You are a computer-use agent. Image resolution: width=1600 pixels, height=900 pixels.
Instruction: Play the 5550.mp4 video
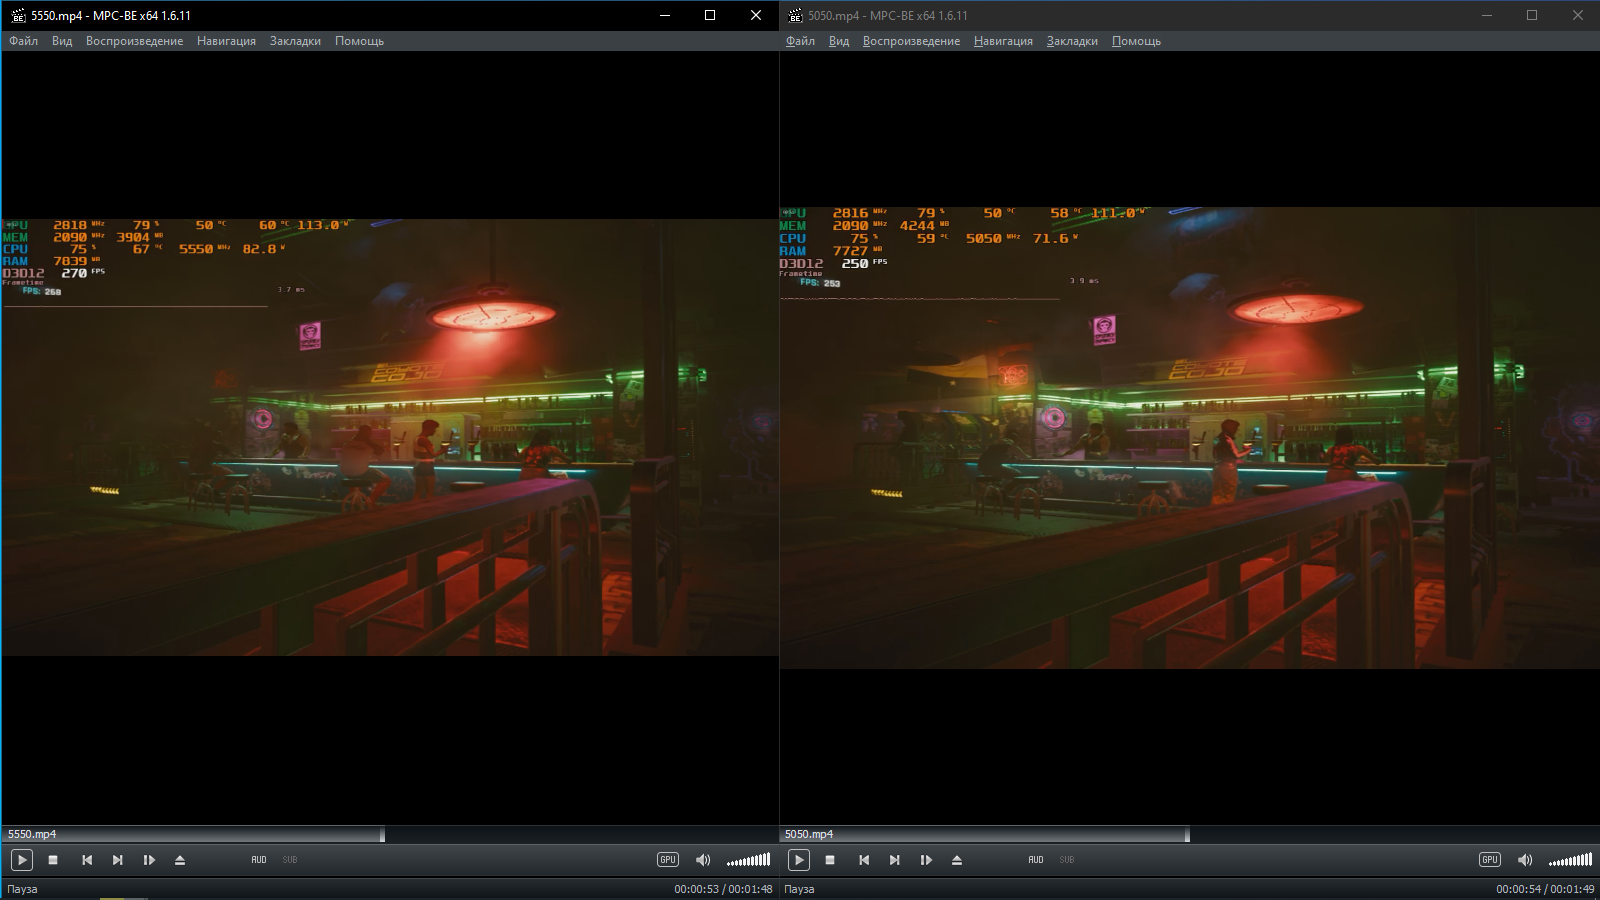click(22, 860)
